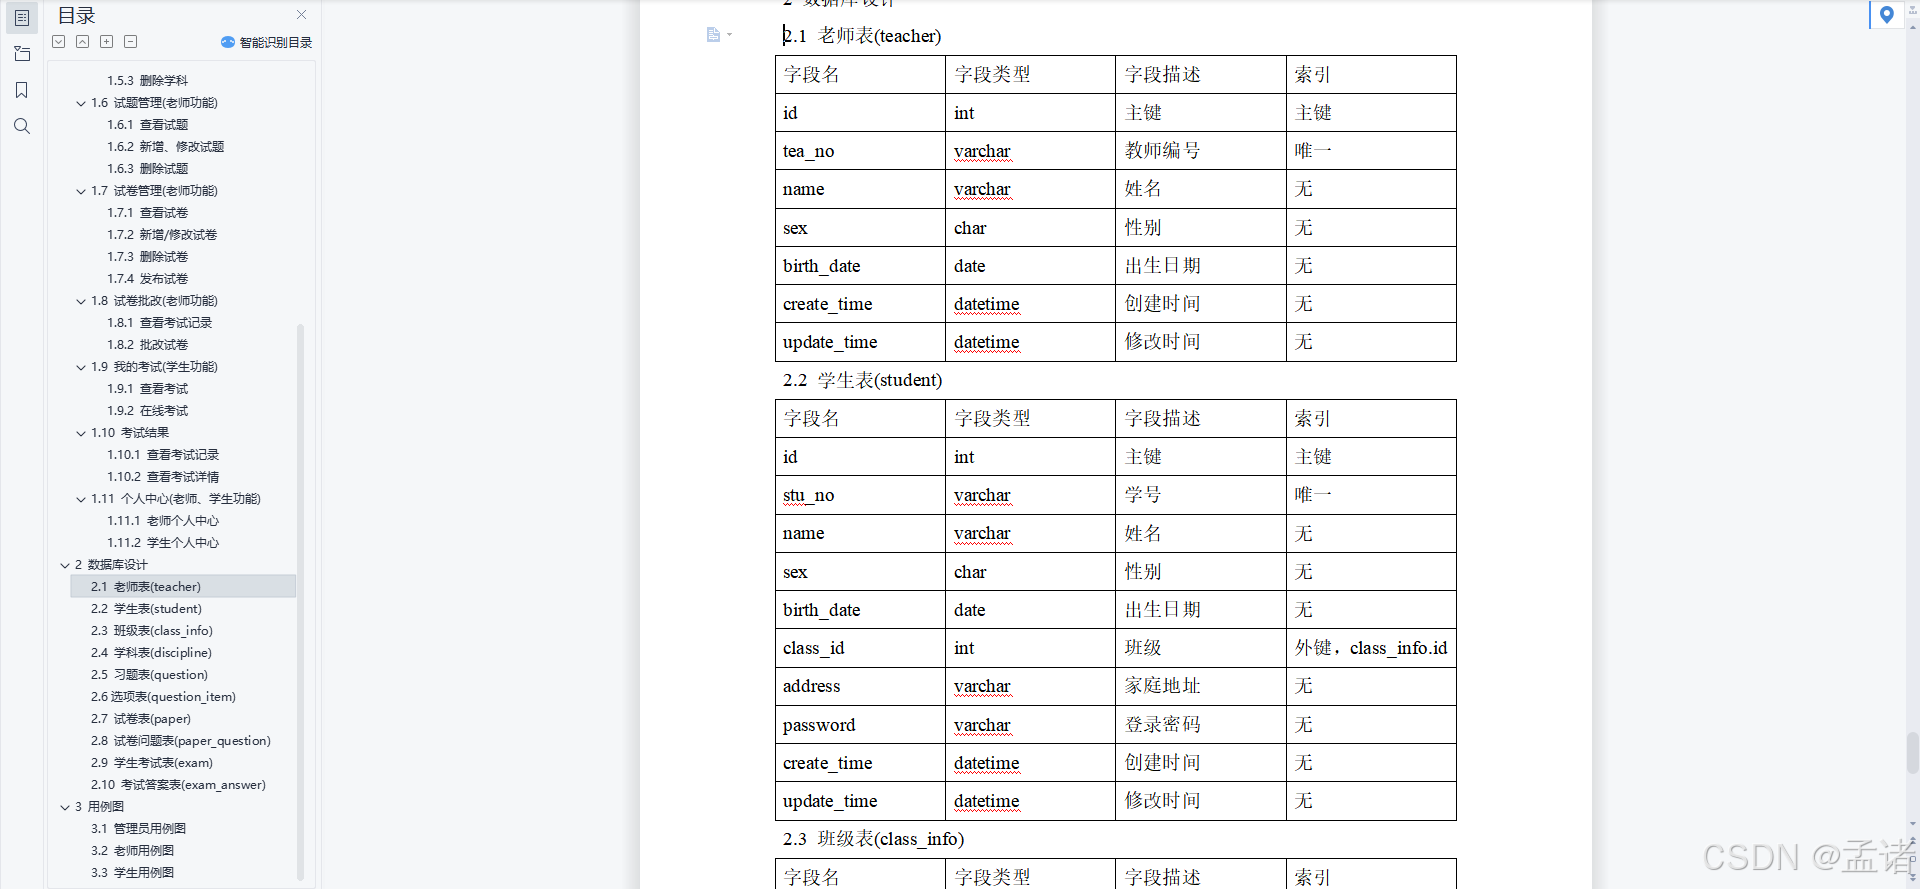Screen dimensions: 1920x889
Task: Go to 1.7.1 查看试卷 heading
Action: pyautogui.click(x=147, y=213)
